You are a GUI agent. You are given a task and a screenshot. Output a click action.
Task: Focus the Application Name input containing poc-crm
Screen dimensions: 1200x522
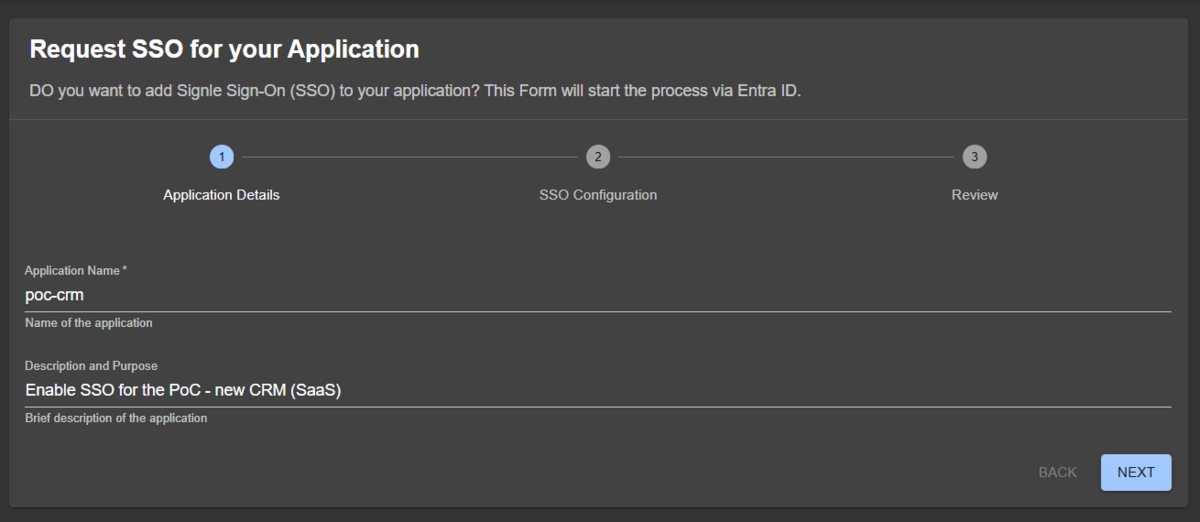point(597,295)
